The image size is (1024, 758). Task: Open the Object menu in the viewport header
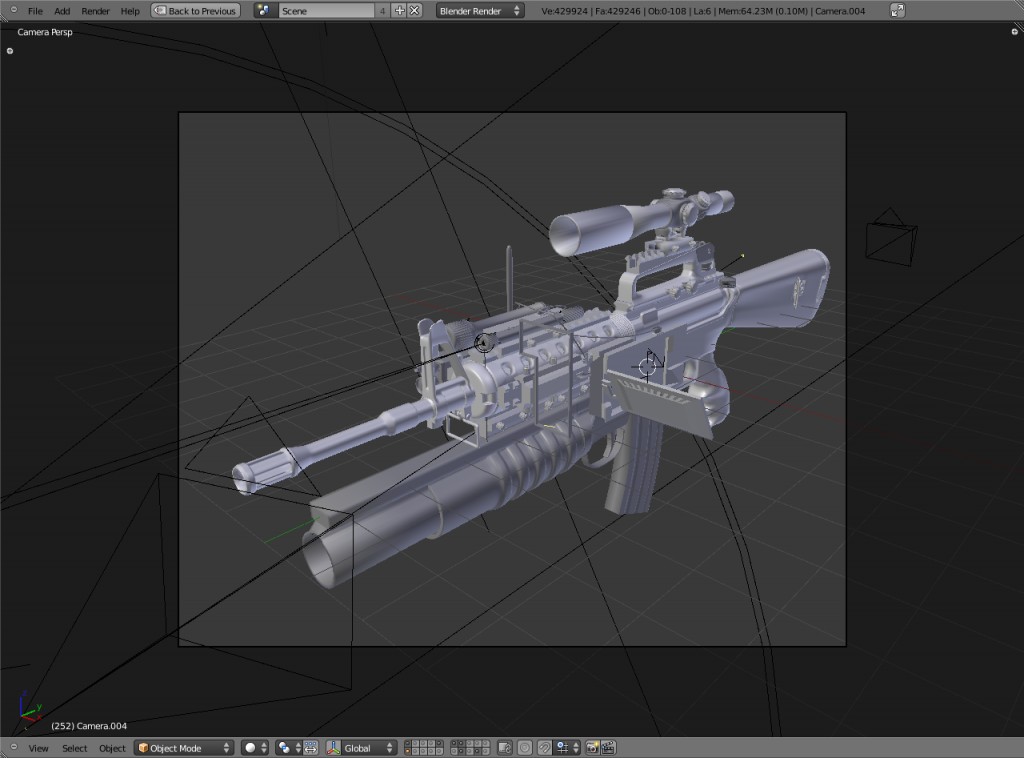[112, 747]
